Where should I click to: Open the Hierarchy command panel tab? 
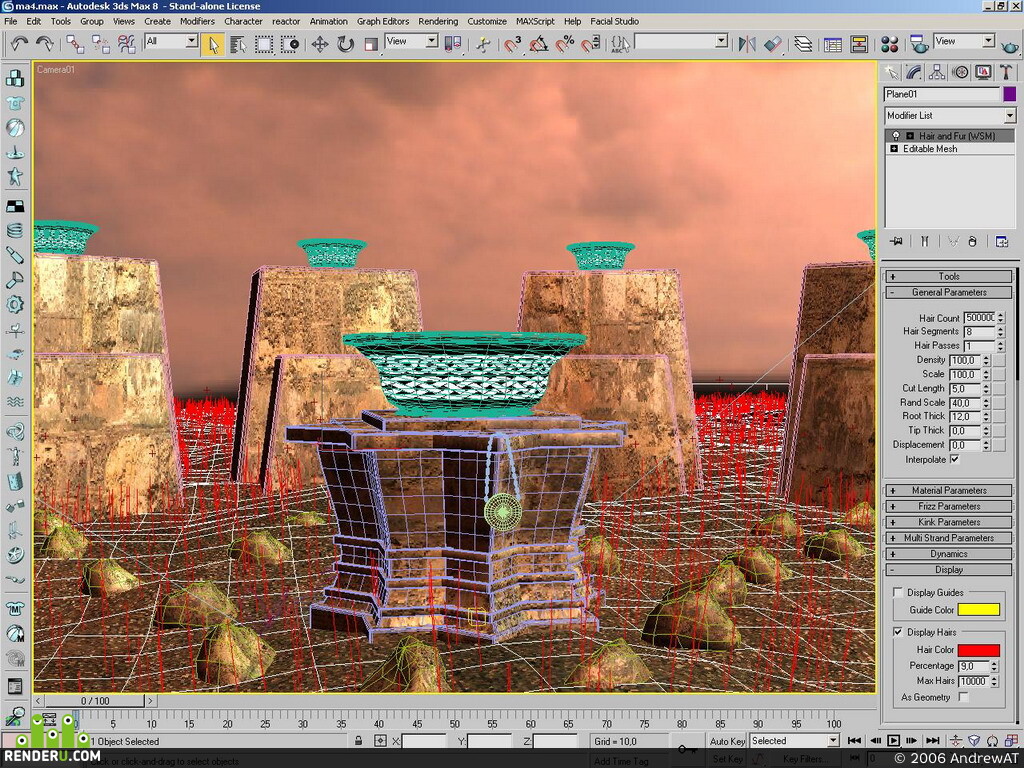(x=936, y=72)
